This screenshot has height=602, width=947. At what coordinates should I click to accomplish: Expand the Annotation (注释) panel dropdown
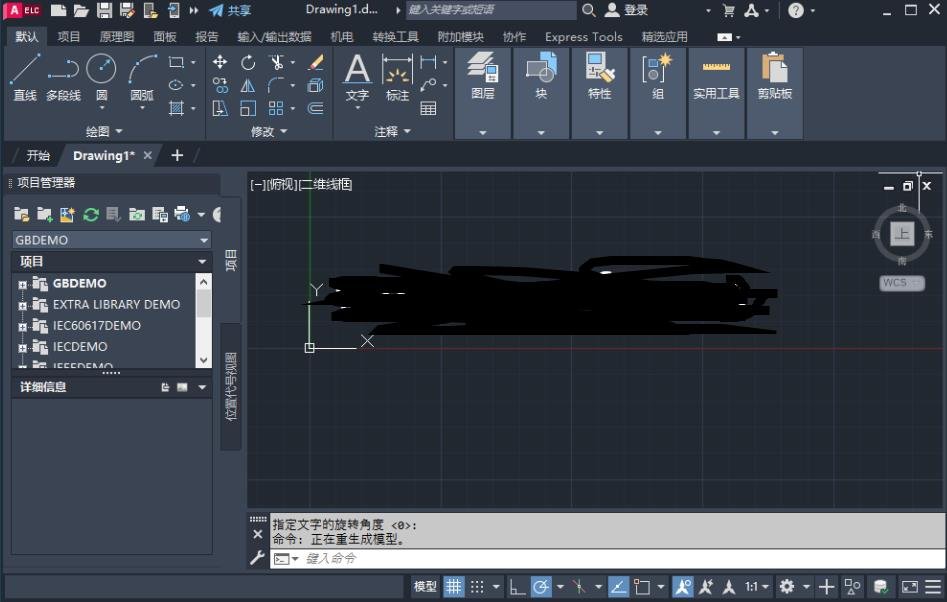pyautogui.click(x=392, y=131)
